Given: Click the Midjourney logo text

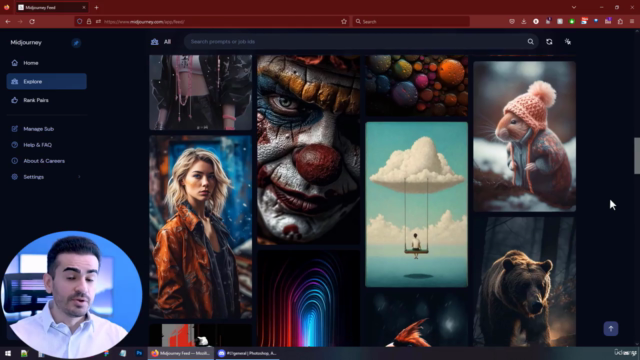Looking at the screenshot, I should pyautogui.click(x=26, y=42).
